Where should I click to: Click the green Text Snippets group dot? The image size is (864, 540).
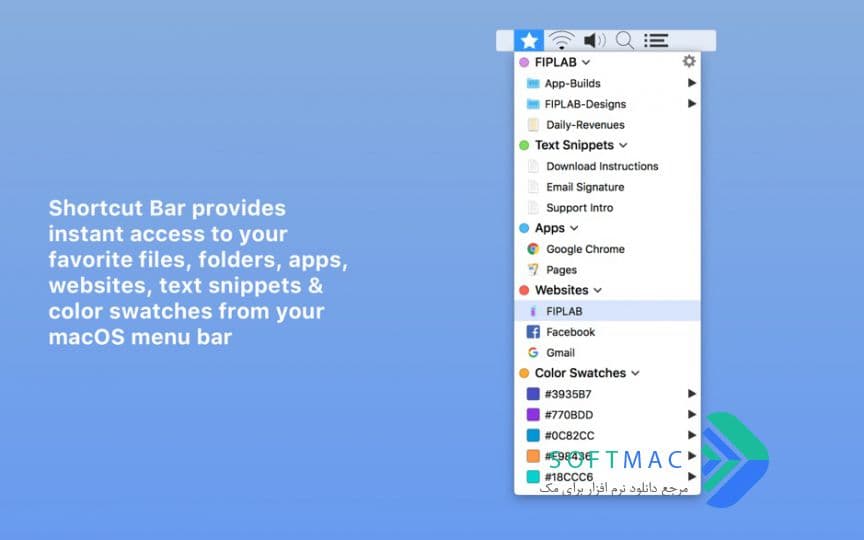pos(524,145)
